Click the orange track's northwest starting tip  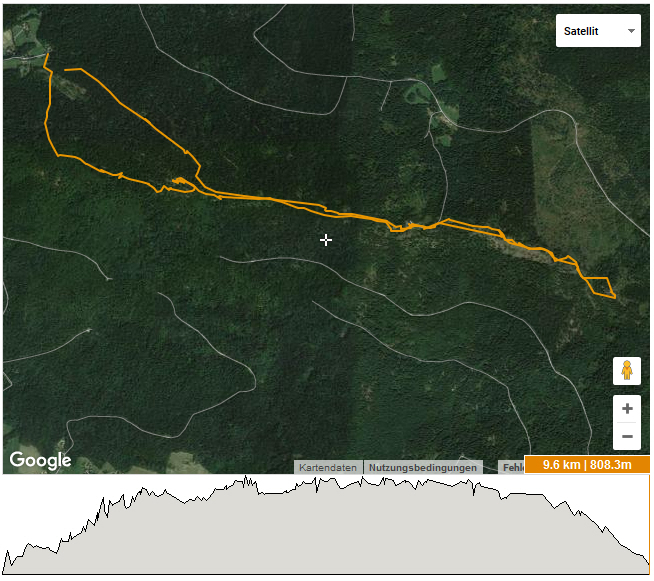pyautogui.click(x=47, y=56)
